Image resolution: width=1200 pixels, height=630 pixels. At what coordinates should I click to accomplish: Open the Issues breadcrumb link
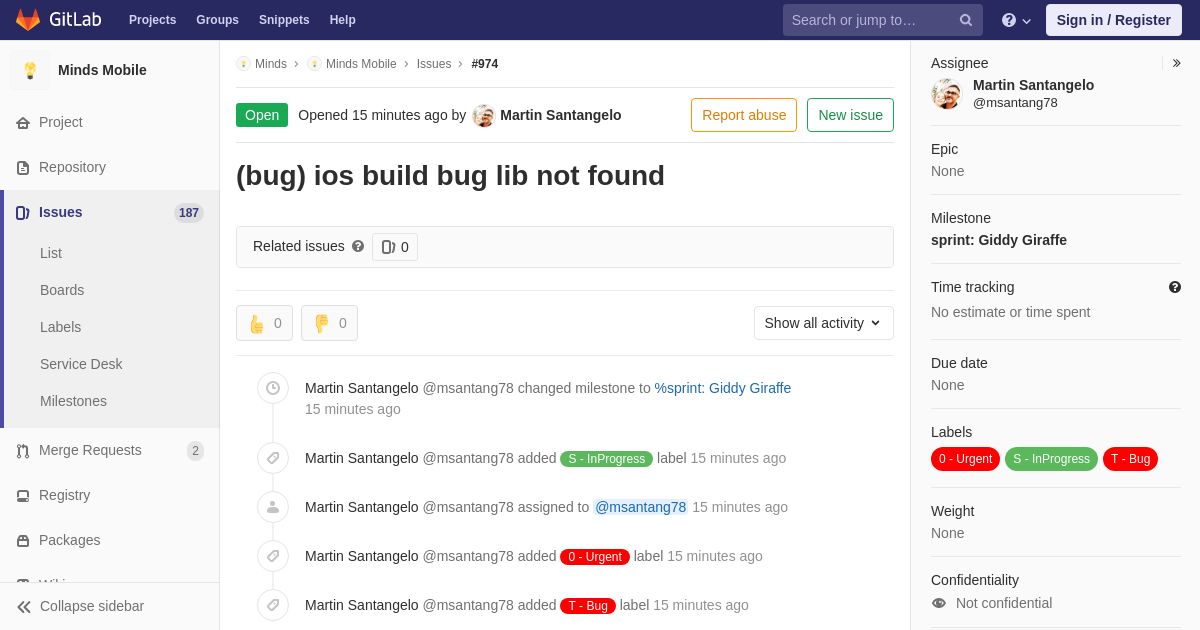(x=434, y=64)
